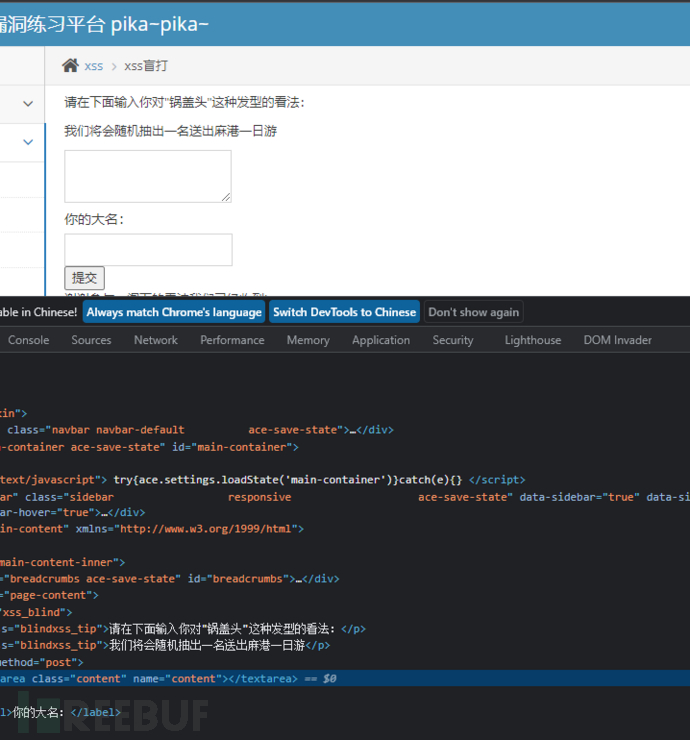Click the 你的大名 label on page

pyautogui.click(x=94, y=219)
